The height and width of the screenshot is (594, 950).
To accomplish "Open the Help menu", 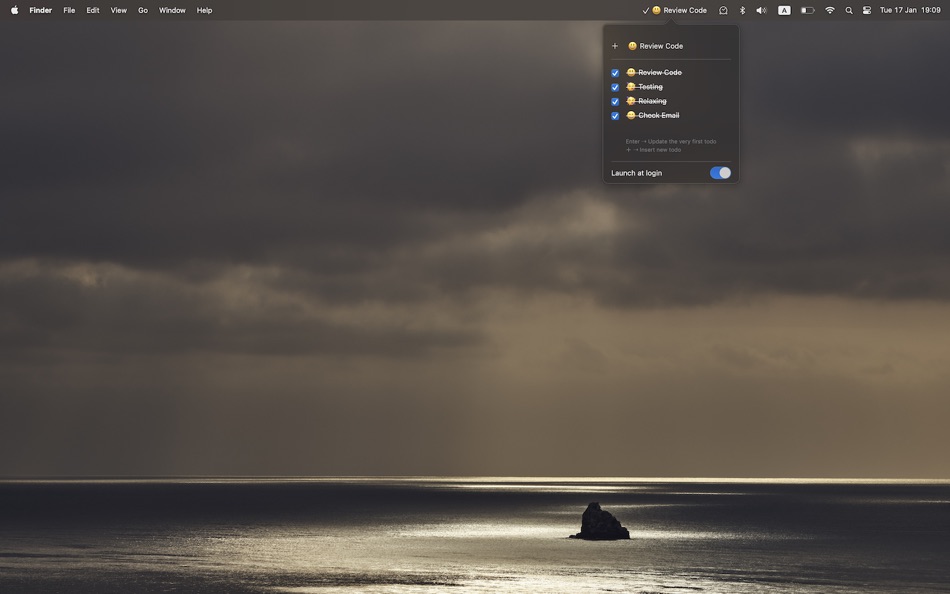I will pos(204,10).
